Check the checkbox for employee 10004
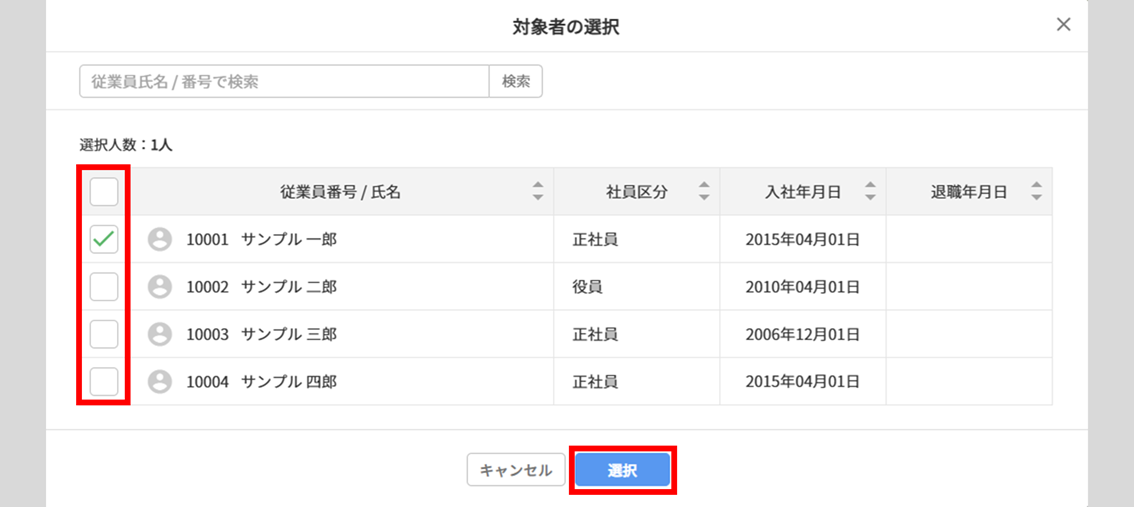This screenshot has width=1134, height=507. click(103, 381)
